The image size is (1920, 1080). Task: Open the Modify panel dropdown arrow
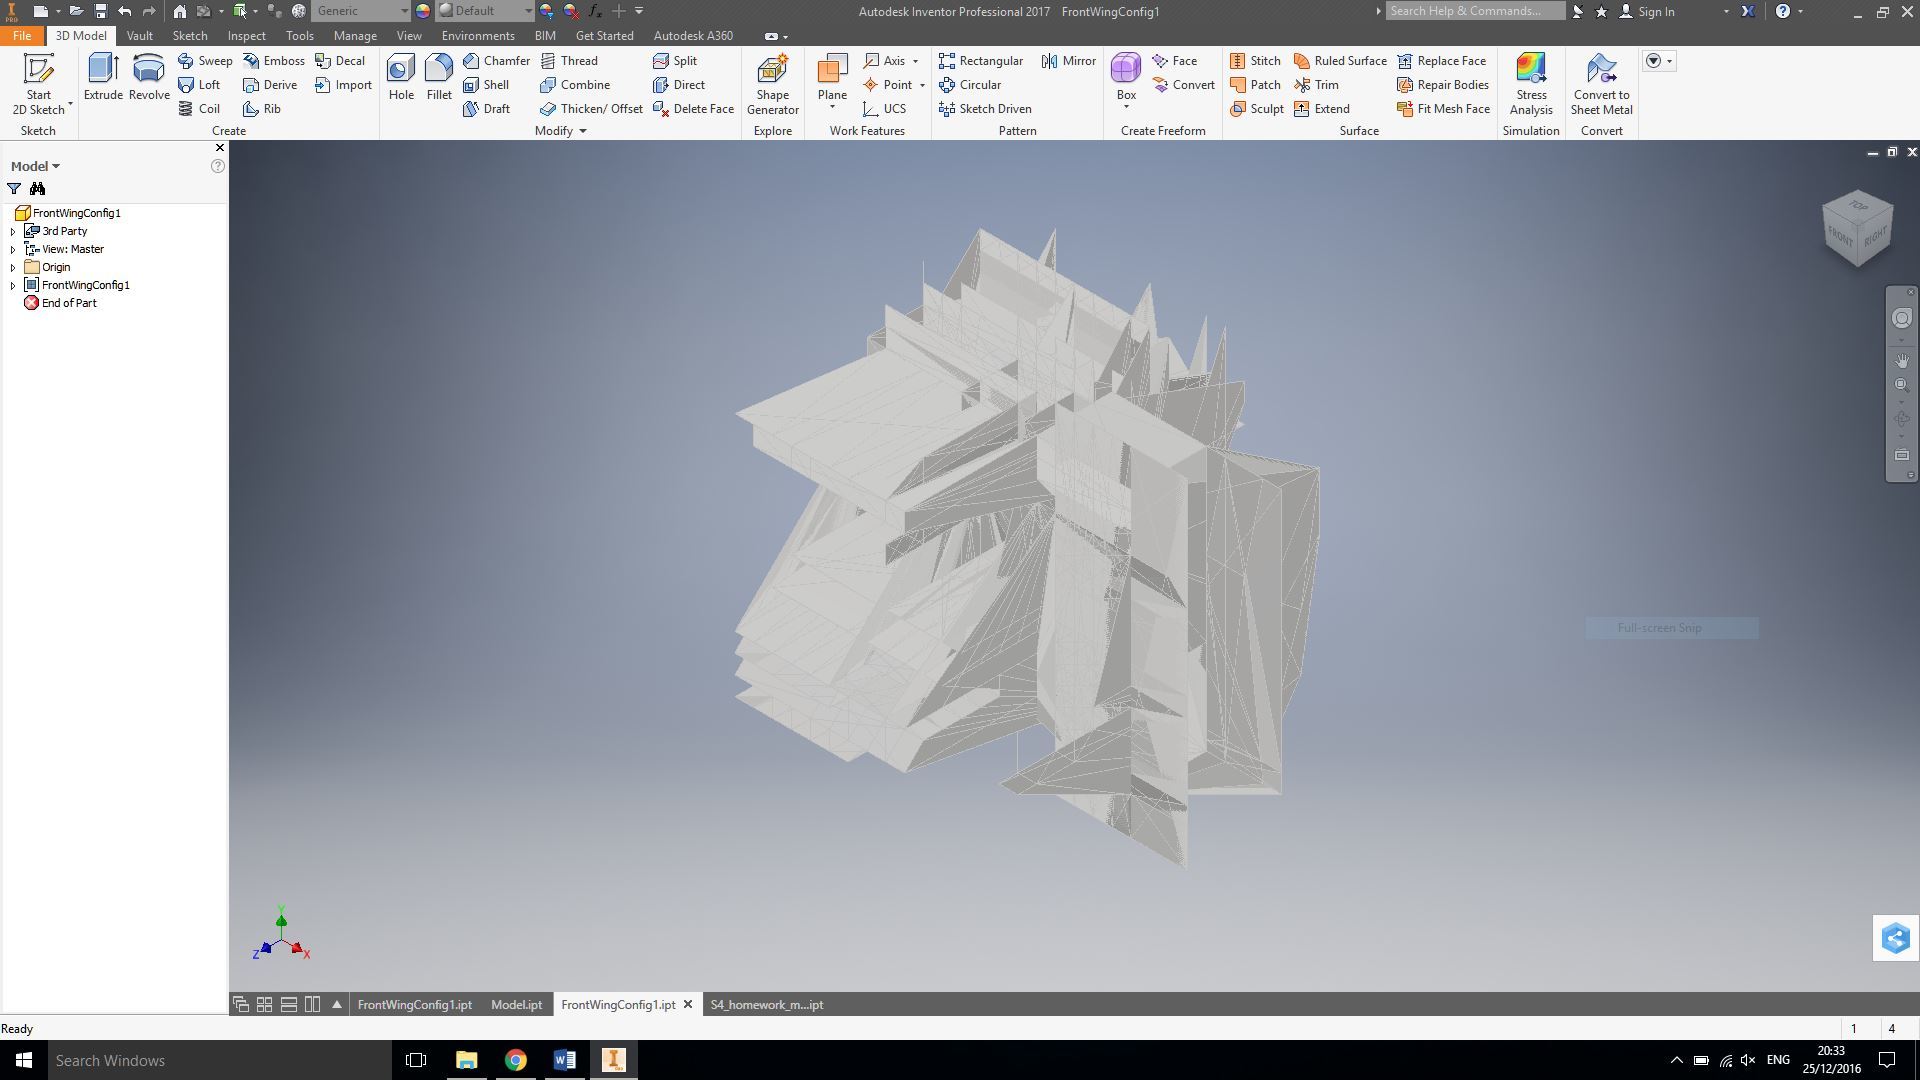583,131
